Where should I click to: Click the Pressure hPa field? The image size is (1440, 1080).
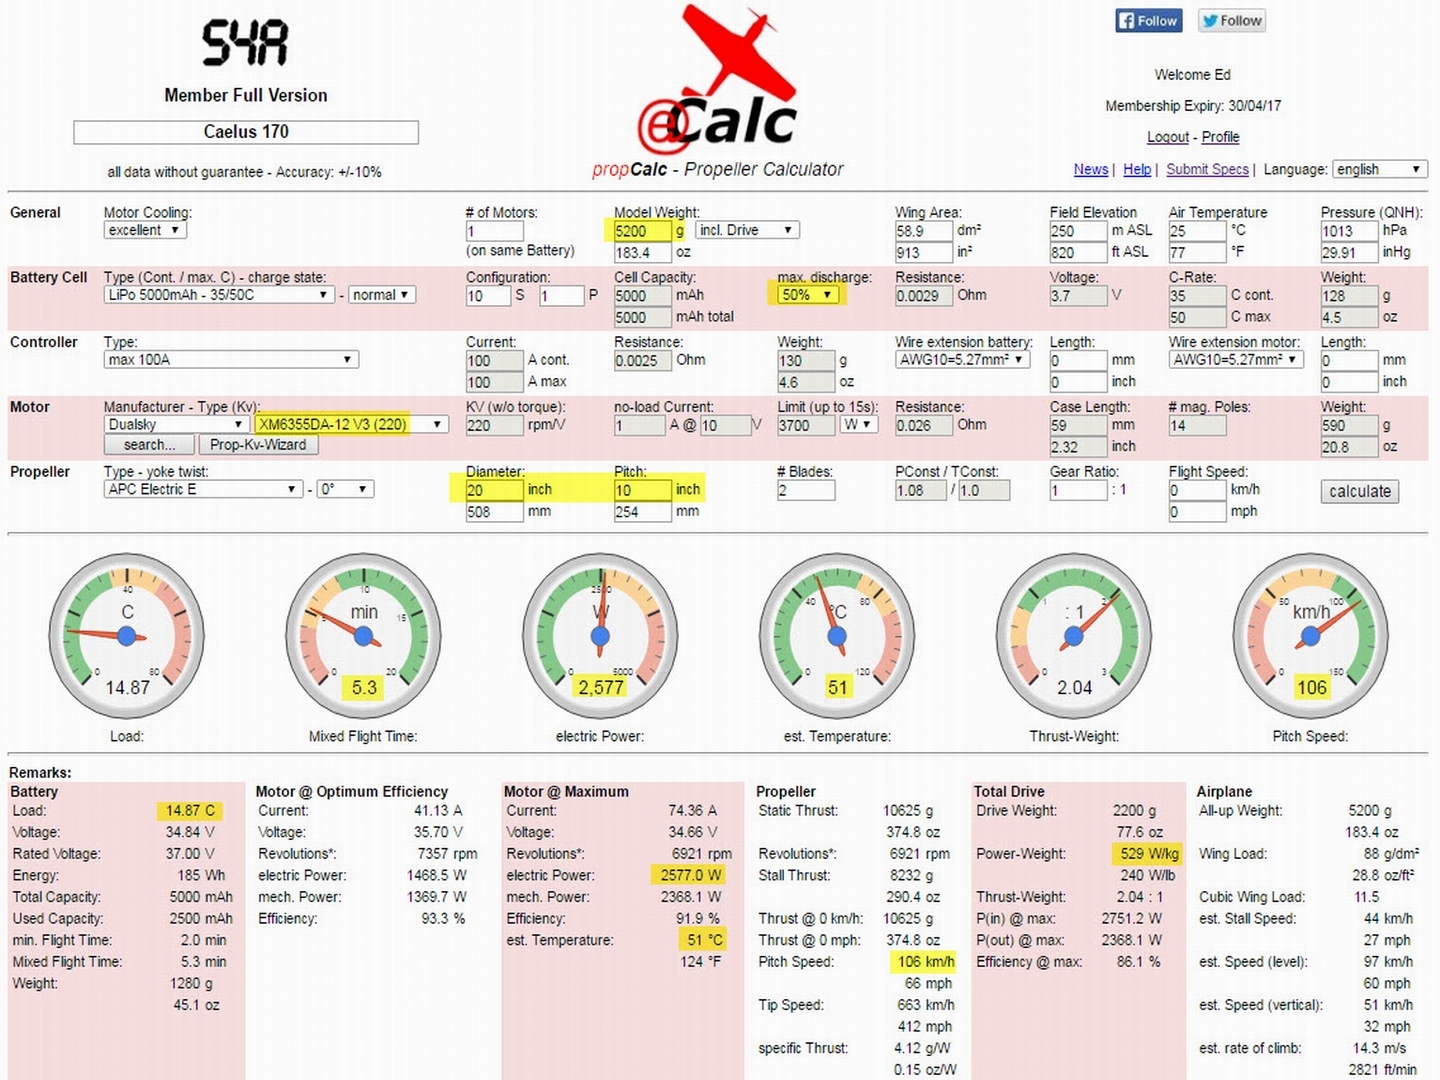1349,231
